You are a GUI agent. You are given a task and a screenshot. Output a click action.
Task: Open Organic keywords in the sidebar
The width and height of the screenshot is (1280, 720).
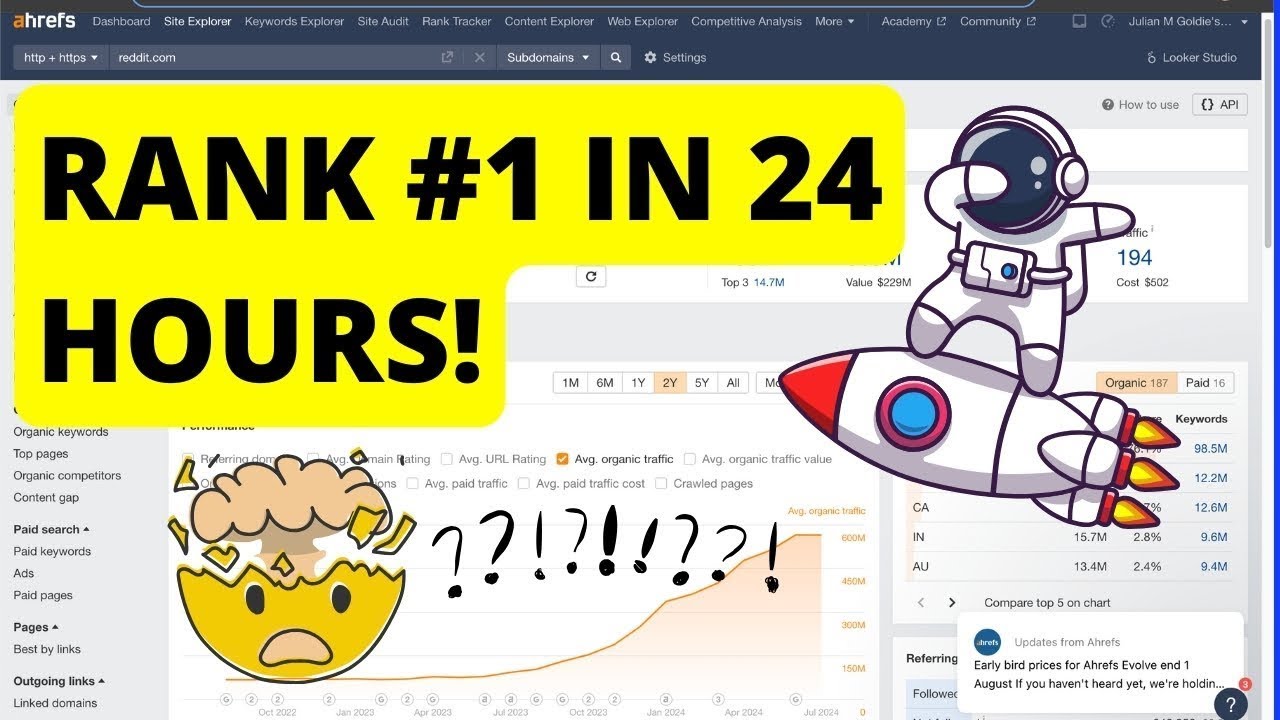(x=61, y=432)
